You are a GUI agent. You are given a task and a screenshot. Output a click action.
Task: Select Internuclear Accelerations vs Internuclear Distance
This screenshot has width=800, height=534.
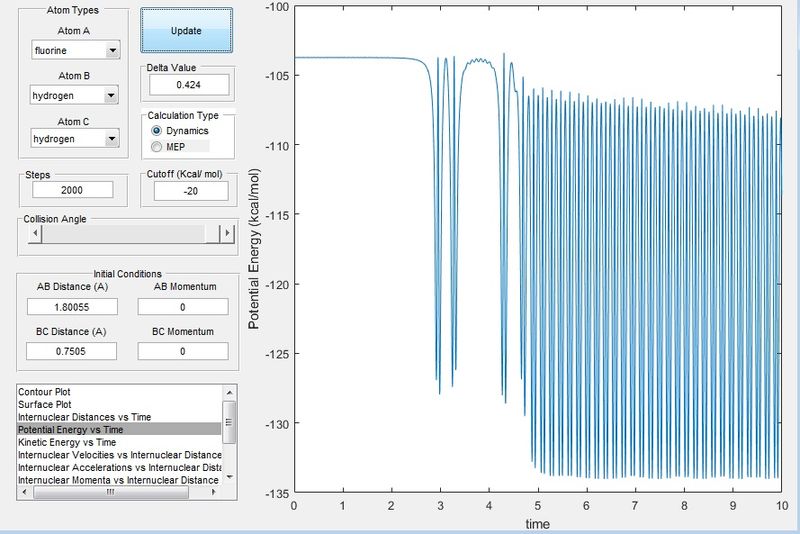point(120,467)
